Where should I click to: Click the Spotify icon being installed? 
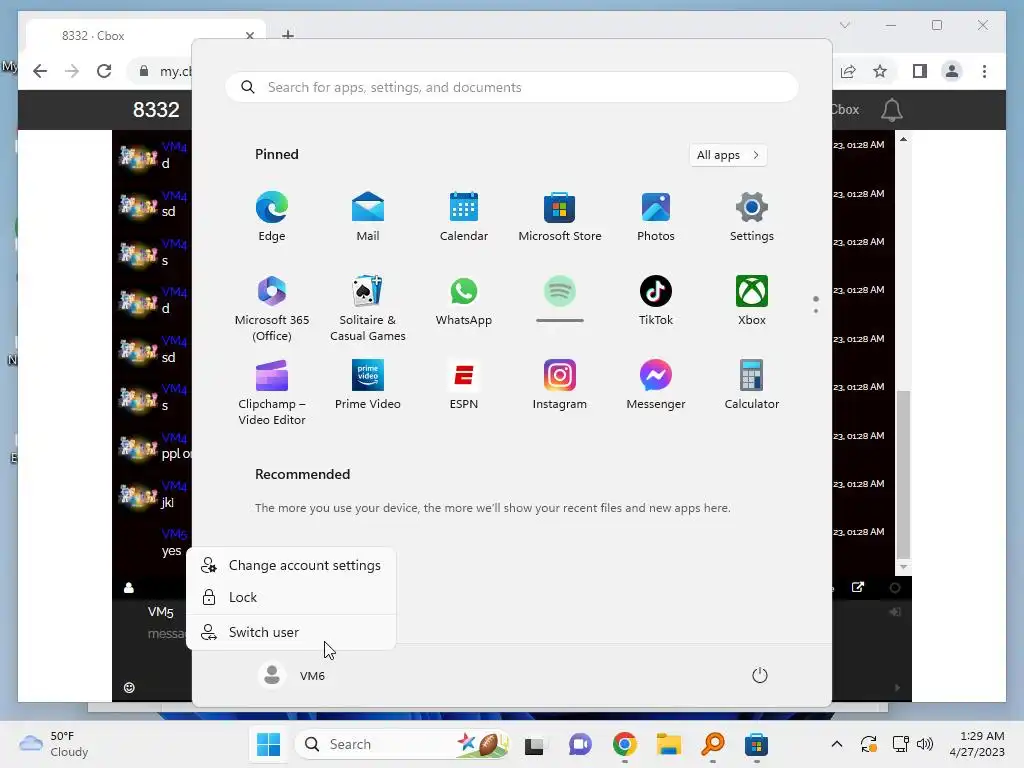tap(560, 292)
